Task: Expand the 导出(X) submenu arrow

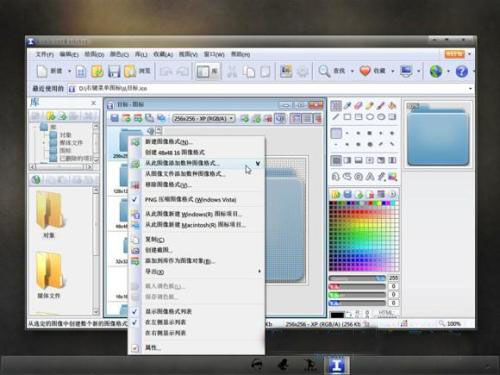Action: 259,272
